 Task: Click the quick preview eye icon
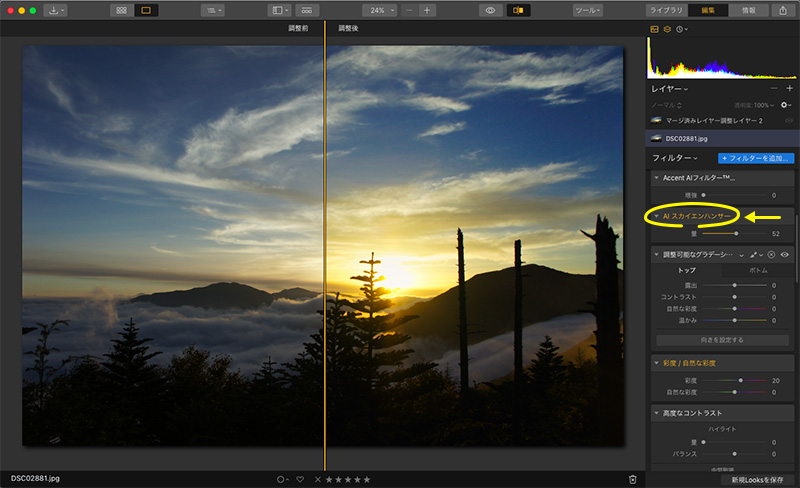point(490,10)
